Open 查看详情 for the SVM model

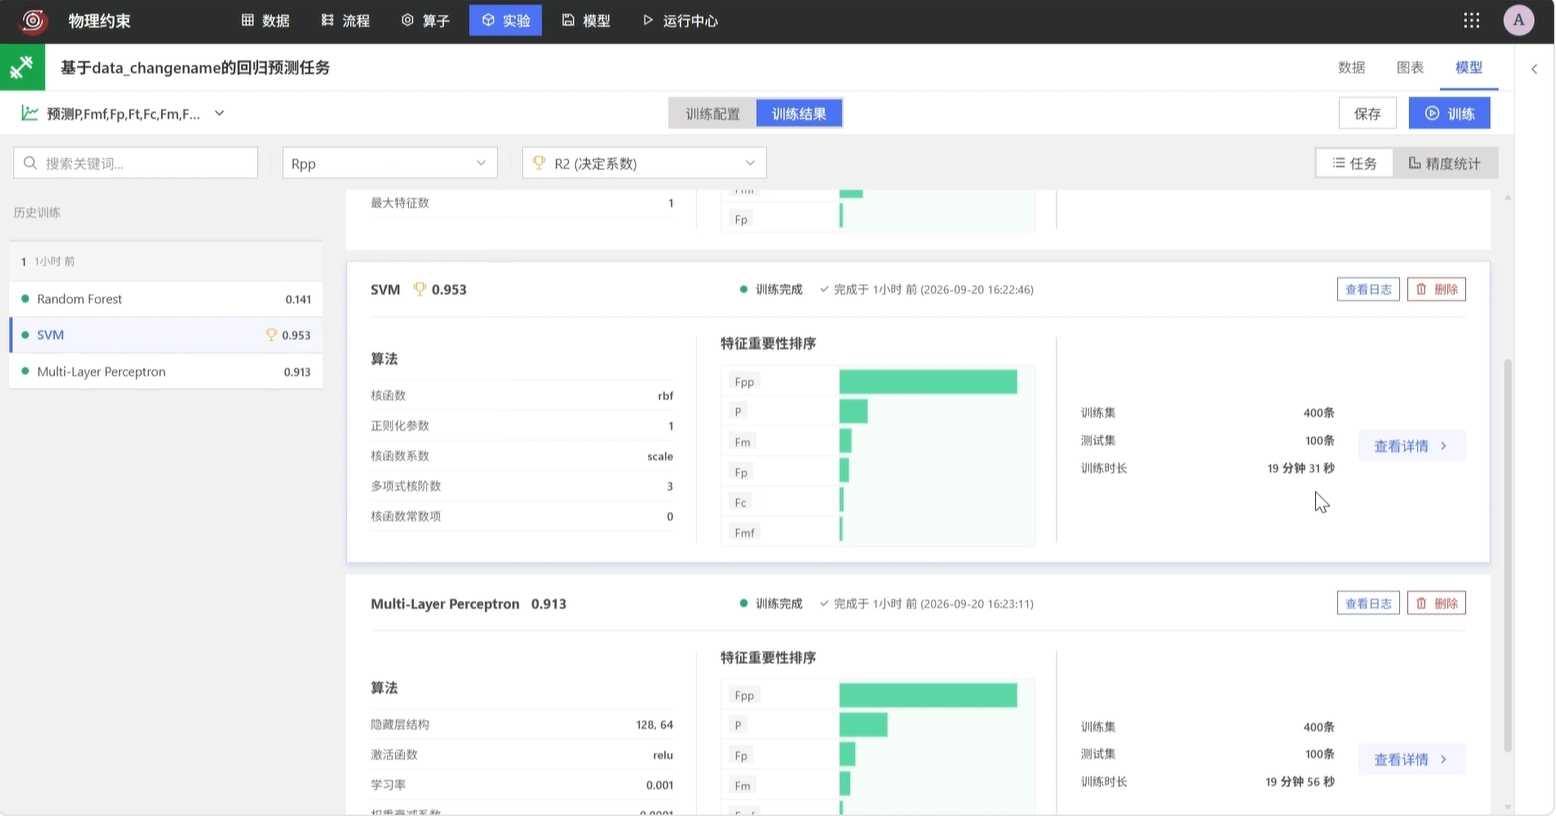pyautogui.click(x=1411, y=446)
